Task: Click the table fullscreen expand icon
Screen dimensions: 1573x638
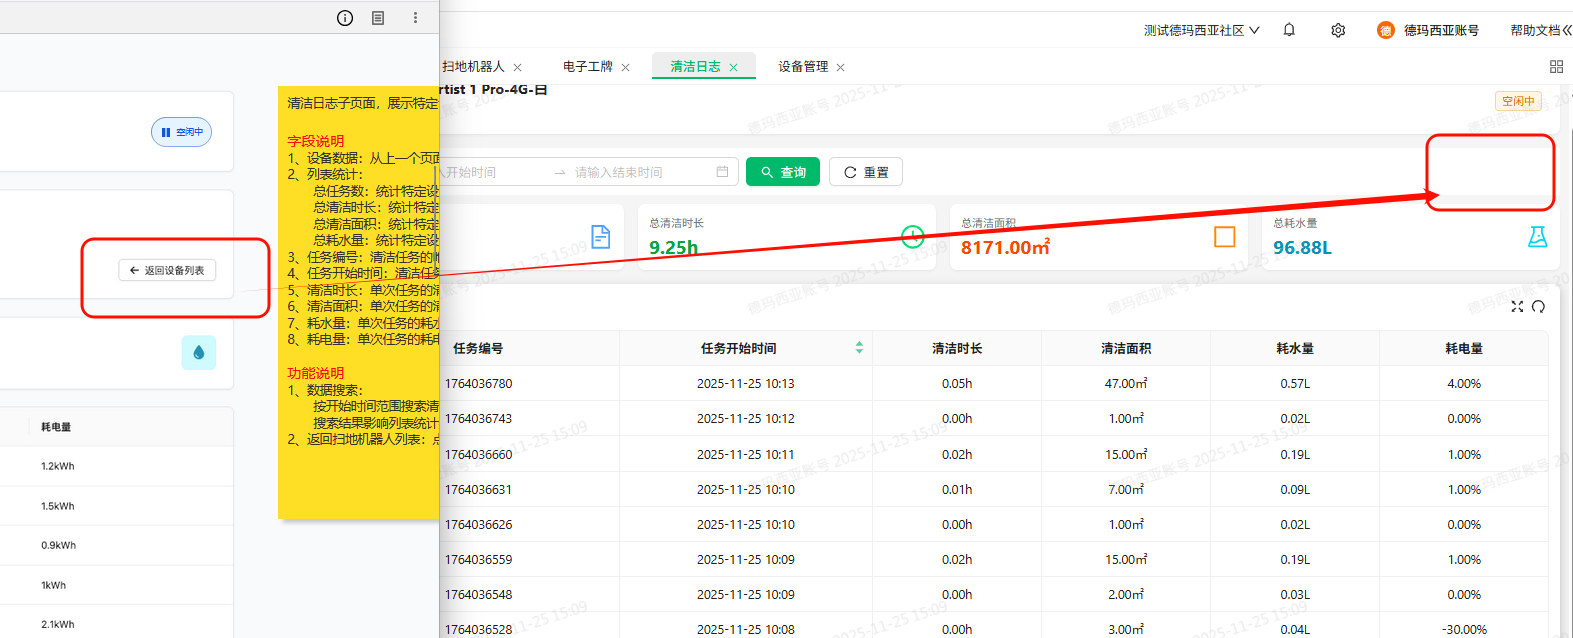Action: [1517, 307]
